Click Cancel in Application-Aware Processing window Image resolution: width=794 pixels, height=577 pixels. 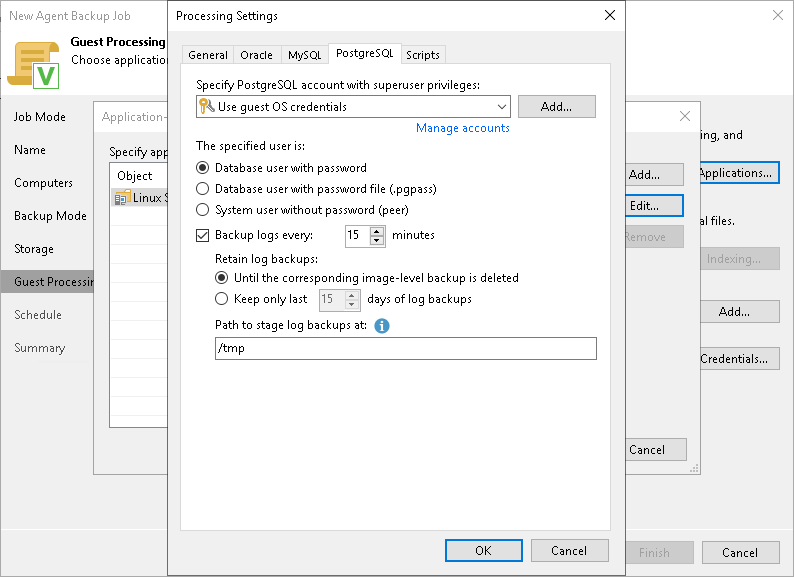pos(656,450)
